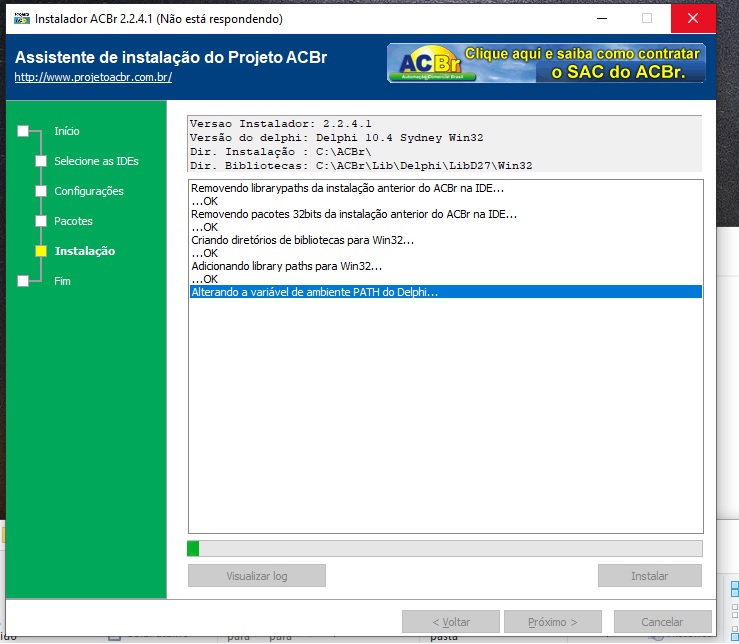Select the Fim wizard step
The image size is (739, 644).
pos(62,281)
